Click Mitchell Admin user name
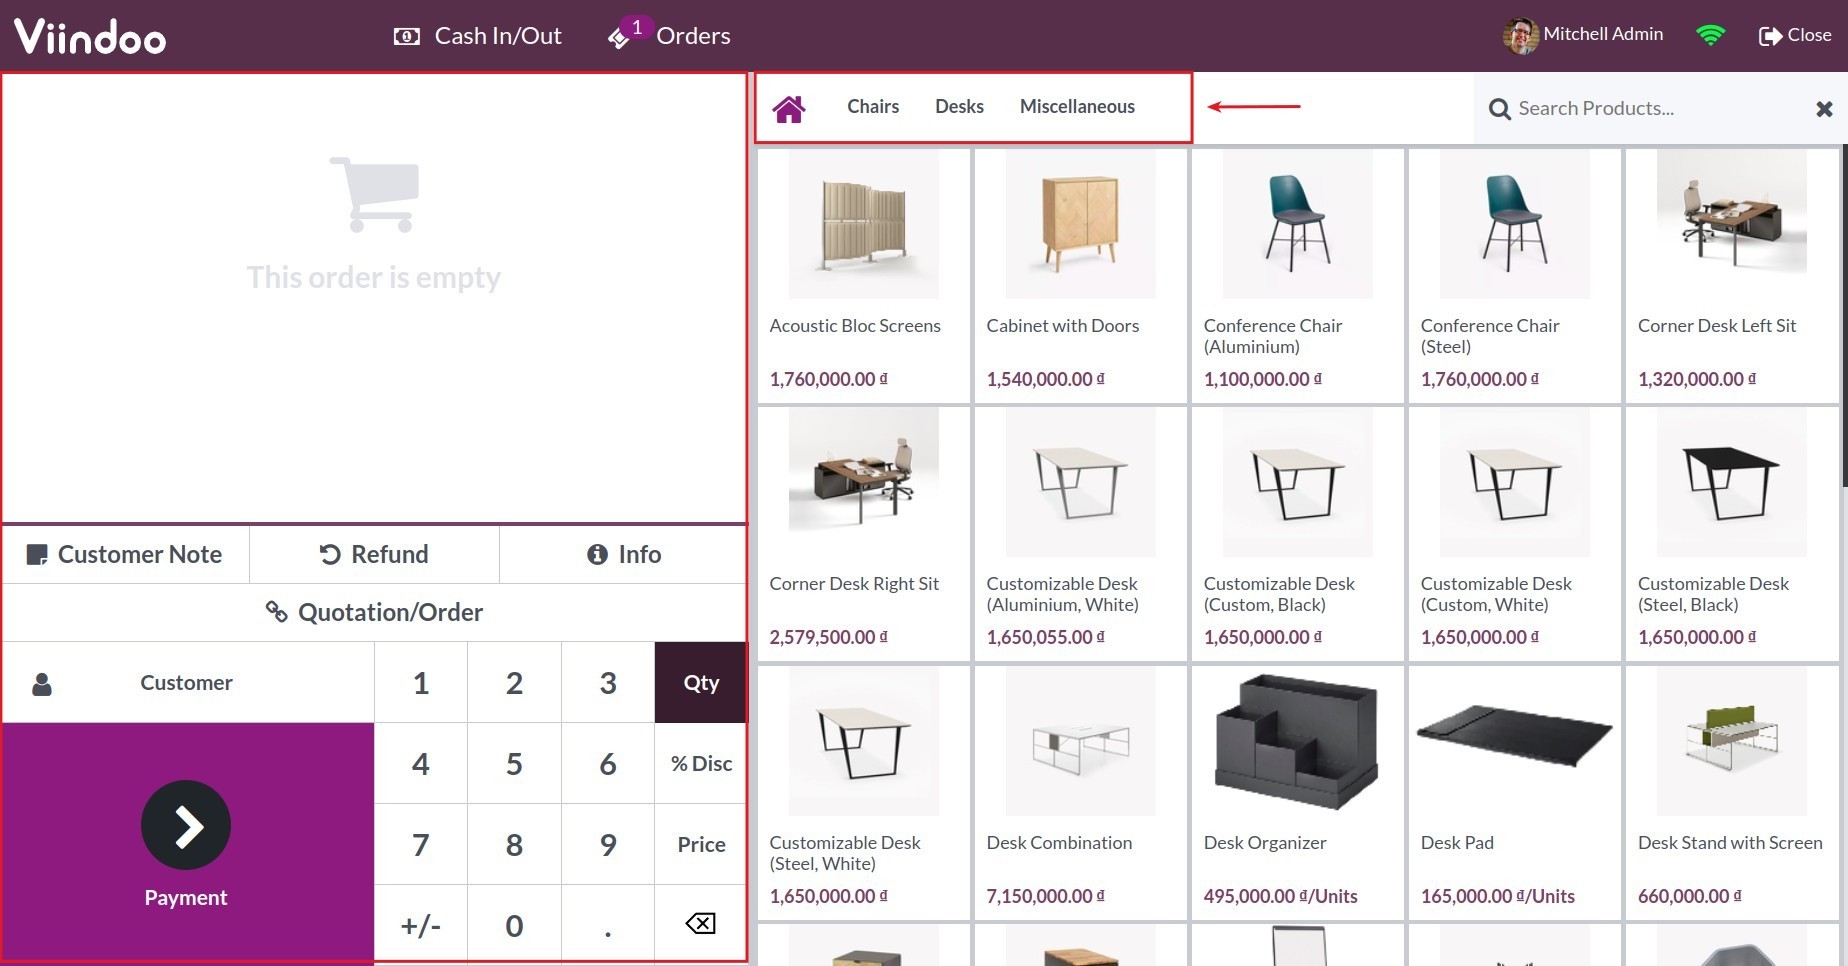Viewport: 1848px width, 966px height. tap(1603, 34)
